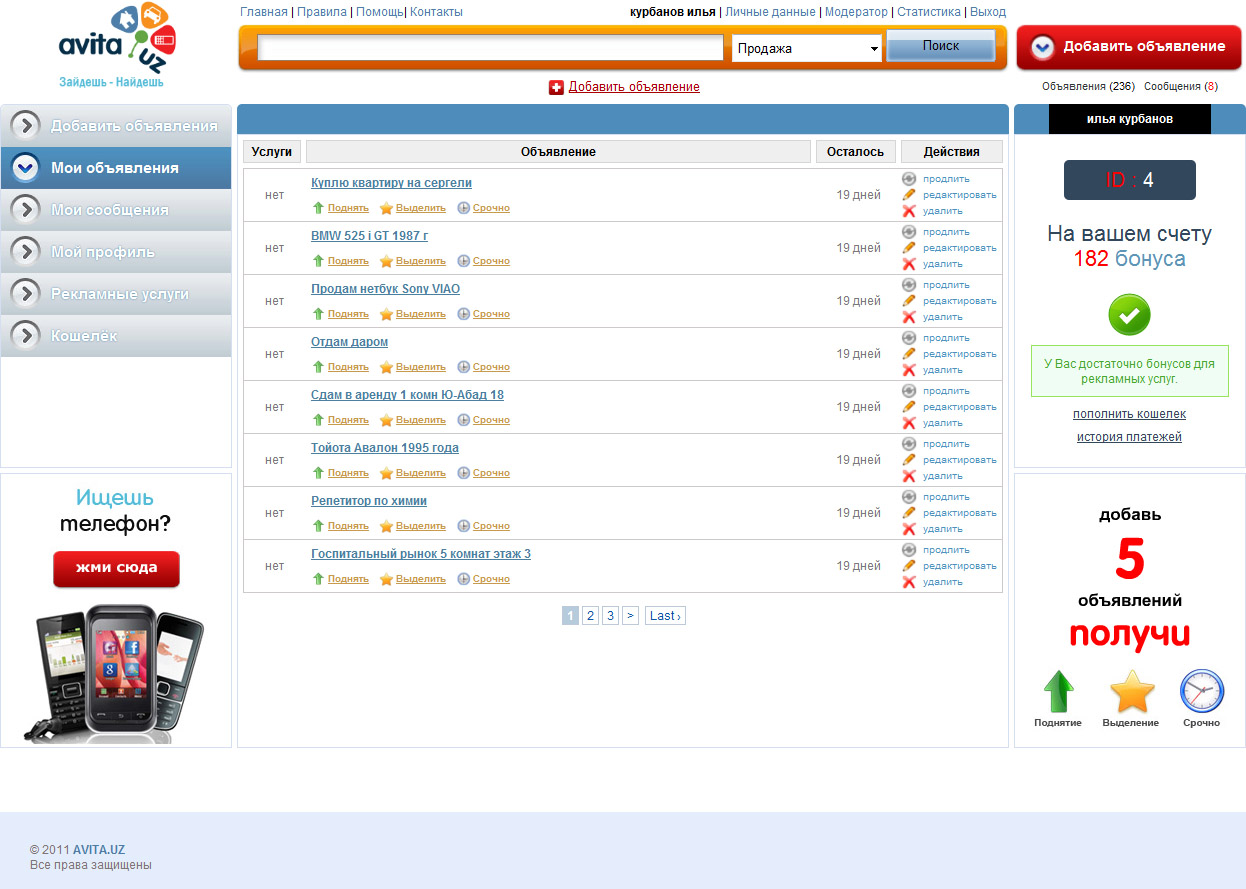Open Сообщения (8) counter link
Screen dimensions: 1246x889
click(x=1181, y=87)
